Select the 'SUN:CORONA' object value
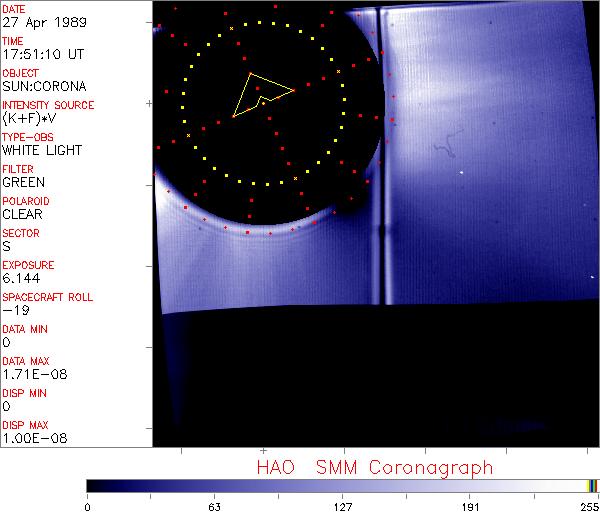This screenshot has height=512, width=600. coord(38,86)
